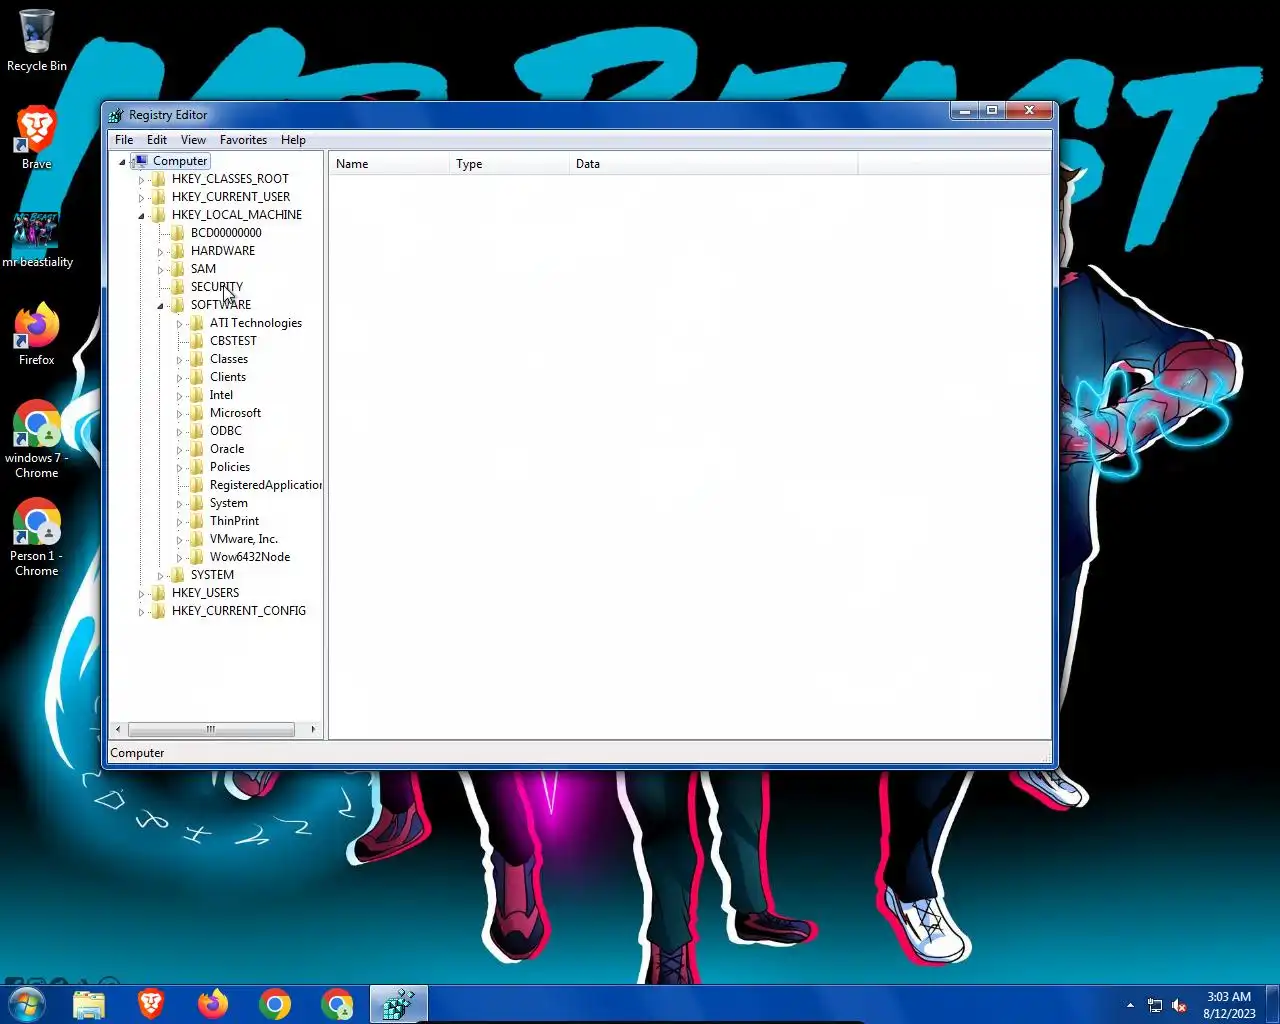This screenshot has height=1024, width=1280.
Task: Select the Classes key
Action: tap(229, 359)
